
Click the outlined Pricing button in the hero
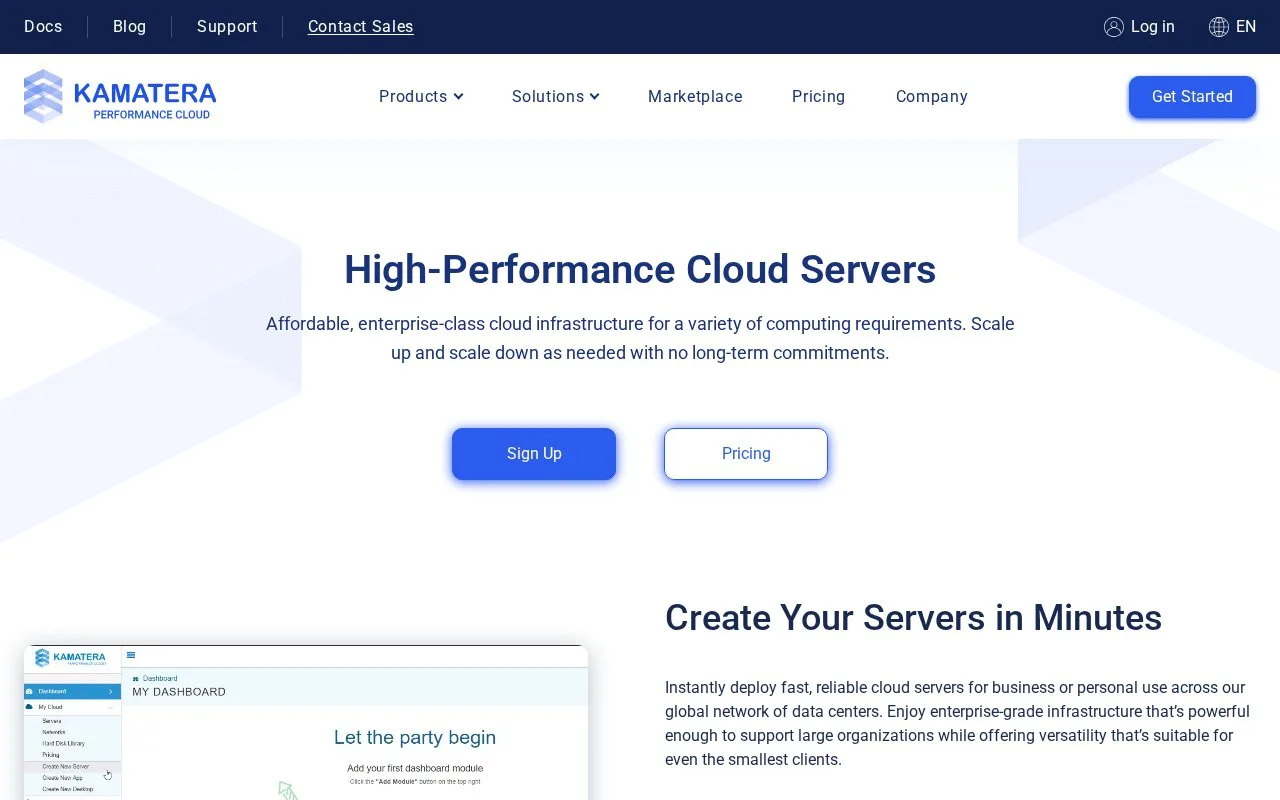(746, 454)
